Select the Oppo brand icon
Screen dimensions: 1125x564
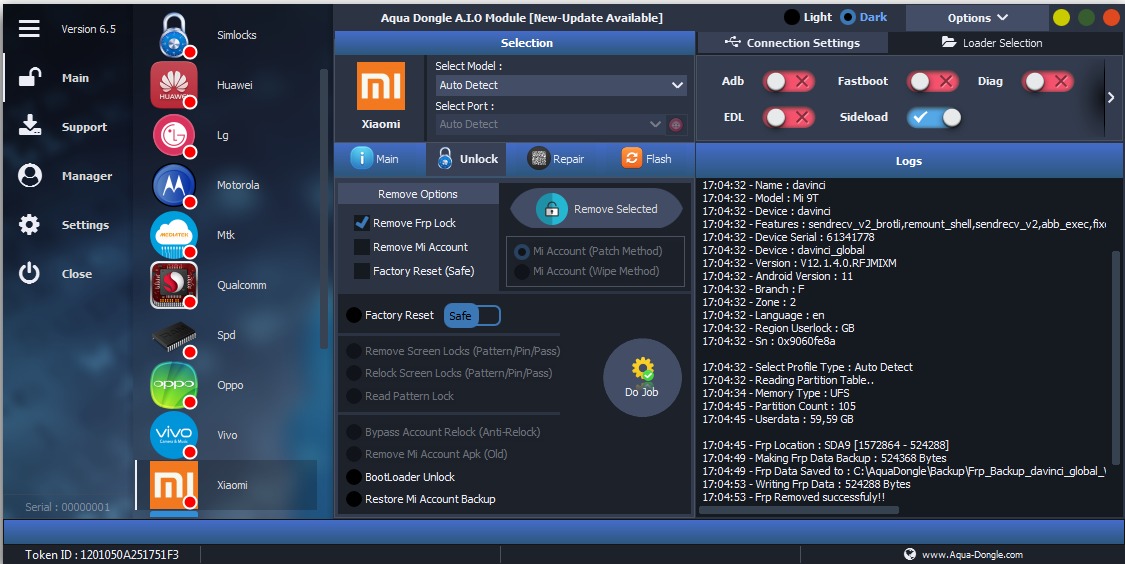click(174, 385)
